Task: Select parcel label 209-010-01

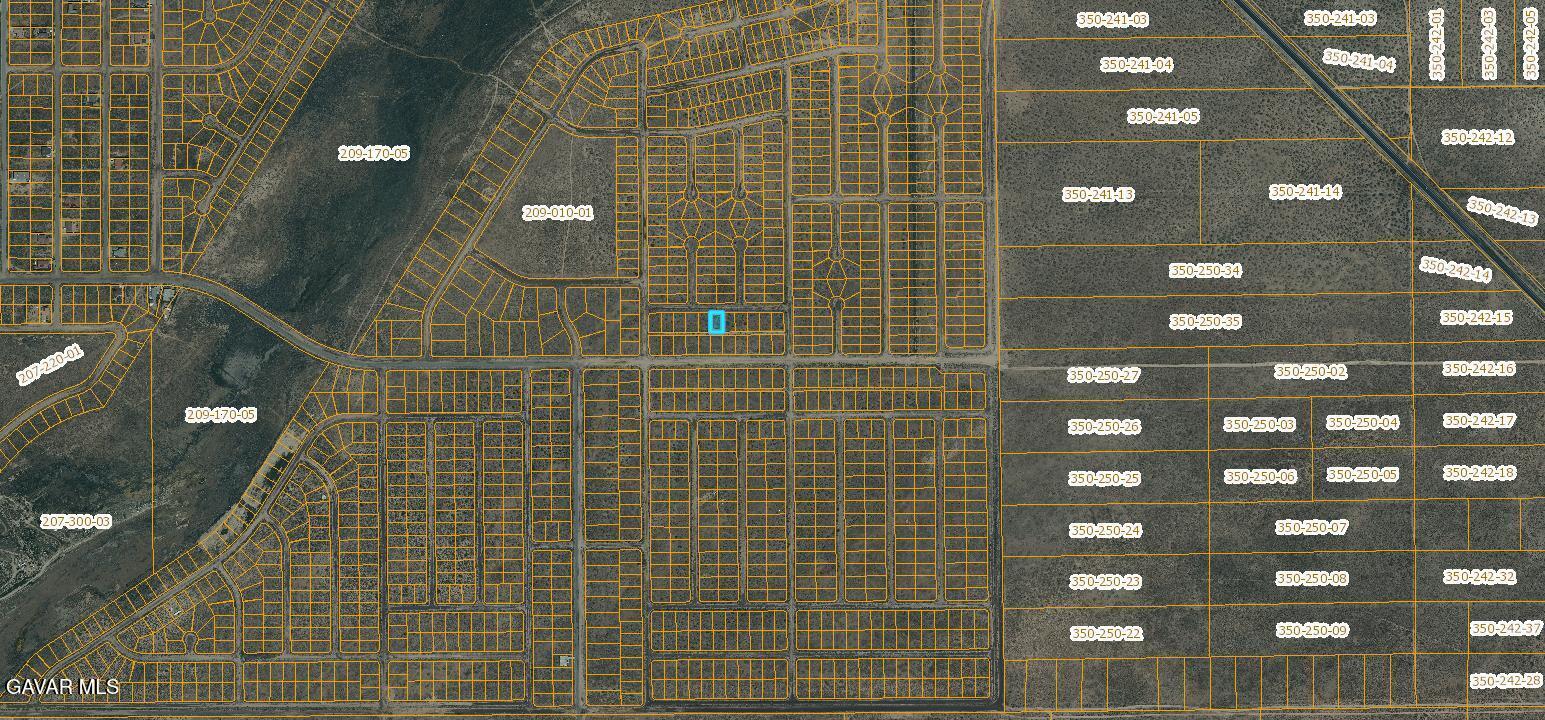Action: tap(558, 213)
